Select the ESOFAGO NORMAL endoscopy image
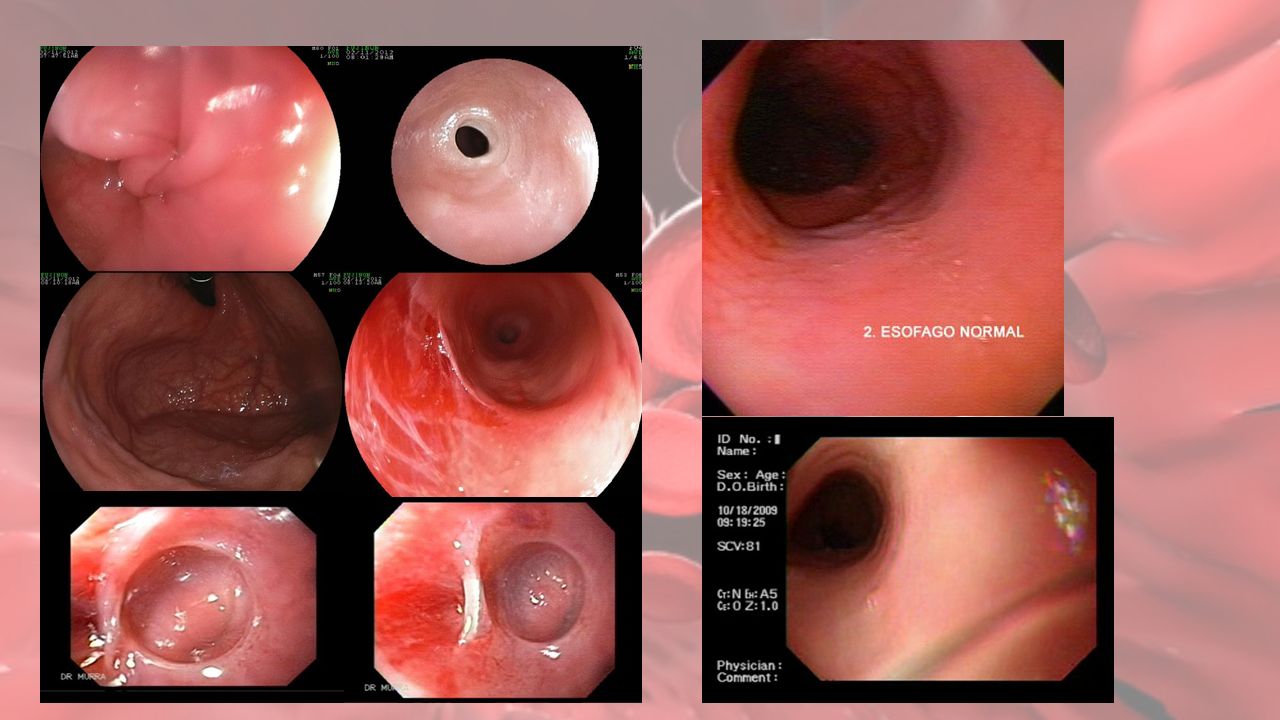This screenshot has width=1280, height=720. click(883, 228)
